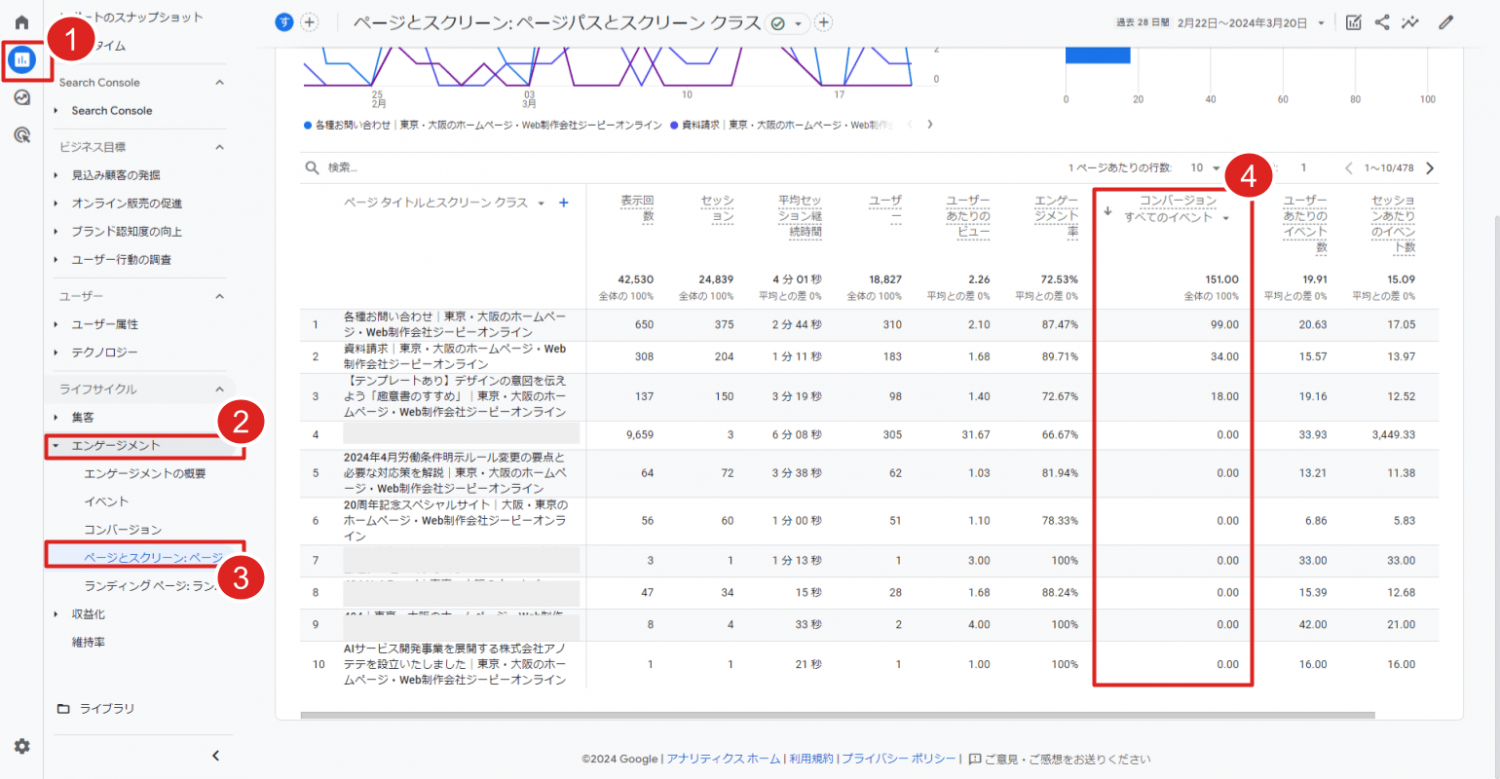The height and width of the screenshot is (779, 1500).
Task: Sort by ユーザーあたりのビュー column header
Action: (968, 216)
